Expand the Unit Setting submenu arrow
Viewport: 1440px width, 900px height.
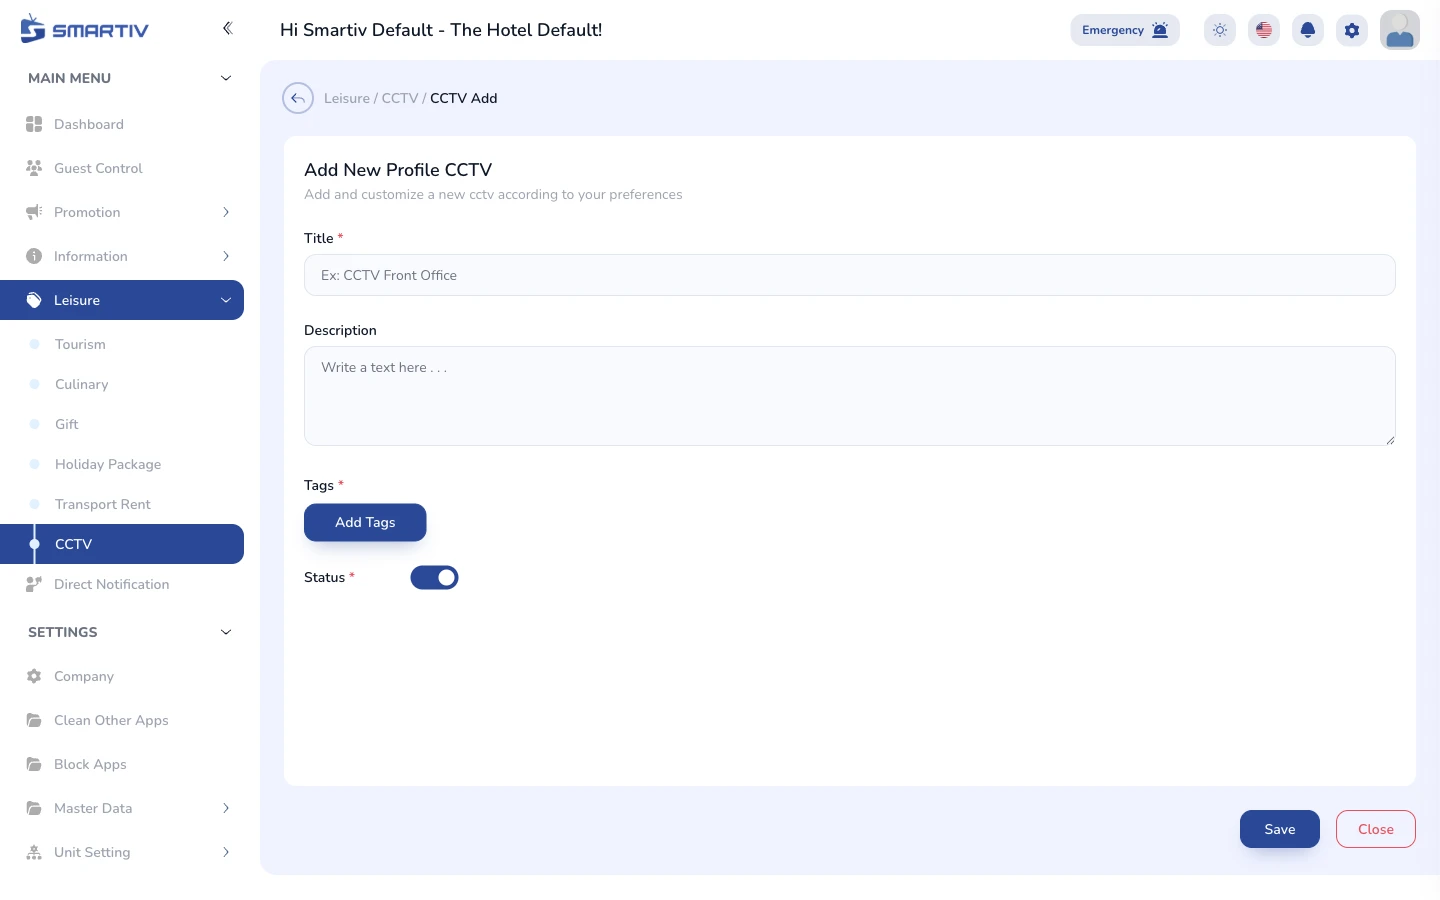point(226,852)
